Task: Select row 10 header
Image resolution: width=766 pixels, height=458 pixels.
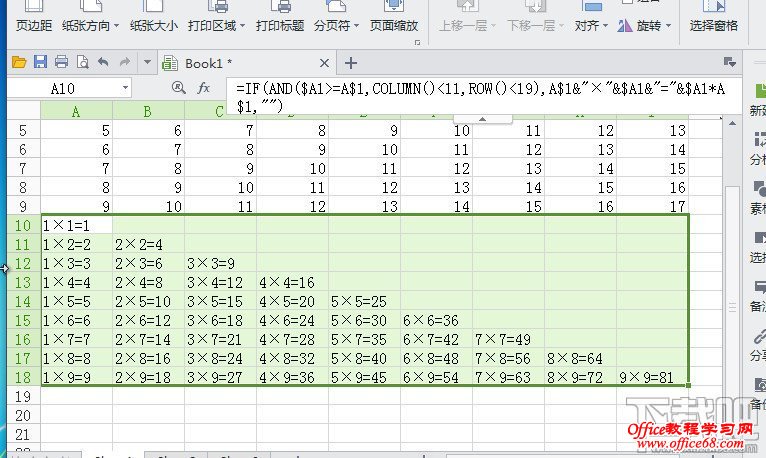Action: (23, 225)
